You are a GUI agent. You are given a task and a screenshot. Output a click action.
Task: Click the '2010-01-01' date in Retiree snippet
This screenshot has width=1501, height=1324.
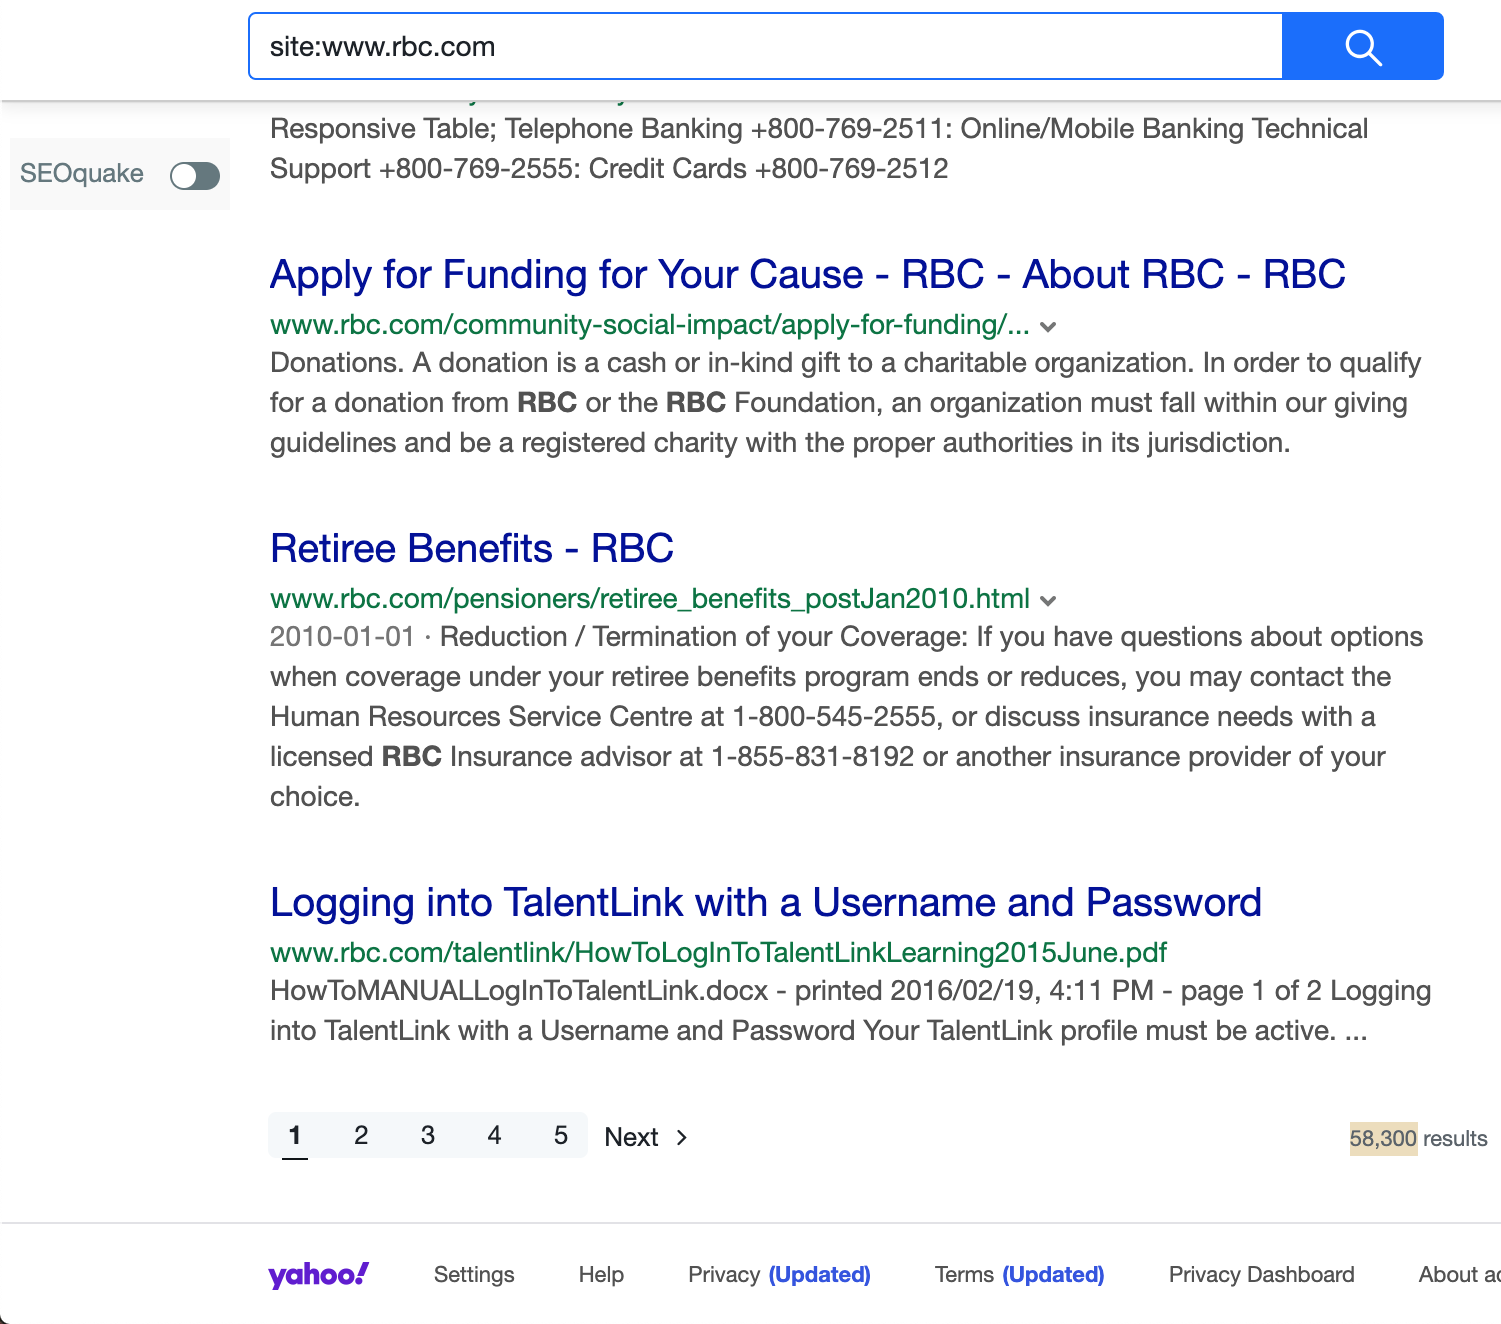click(x=342, y=637)
